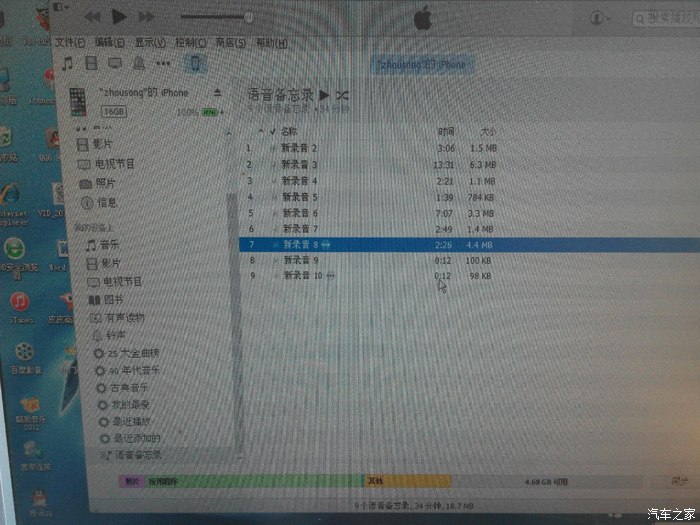Open the 控制(C) menu
The width and height of the screenshot is (700, 525).
(191, 43)
